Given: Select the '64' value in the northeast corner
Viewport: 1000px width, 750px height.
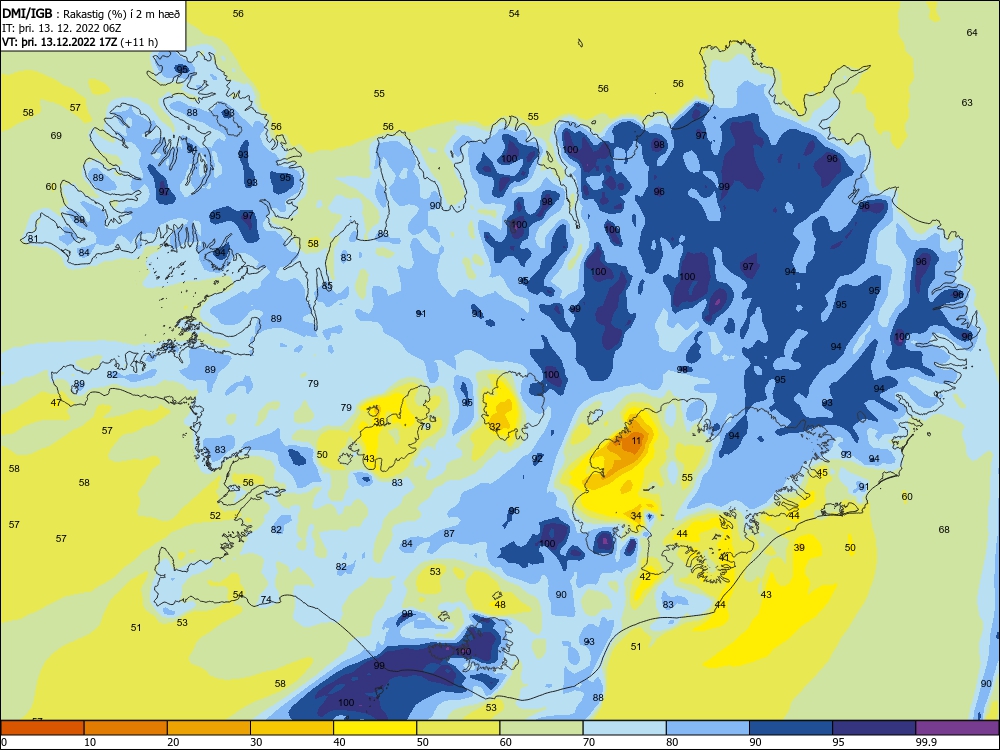Looking at the screenshot, I should pos(972,33).
